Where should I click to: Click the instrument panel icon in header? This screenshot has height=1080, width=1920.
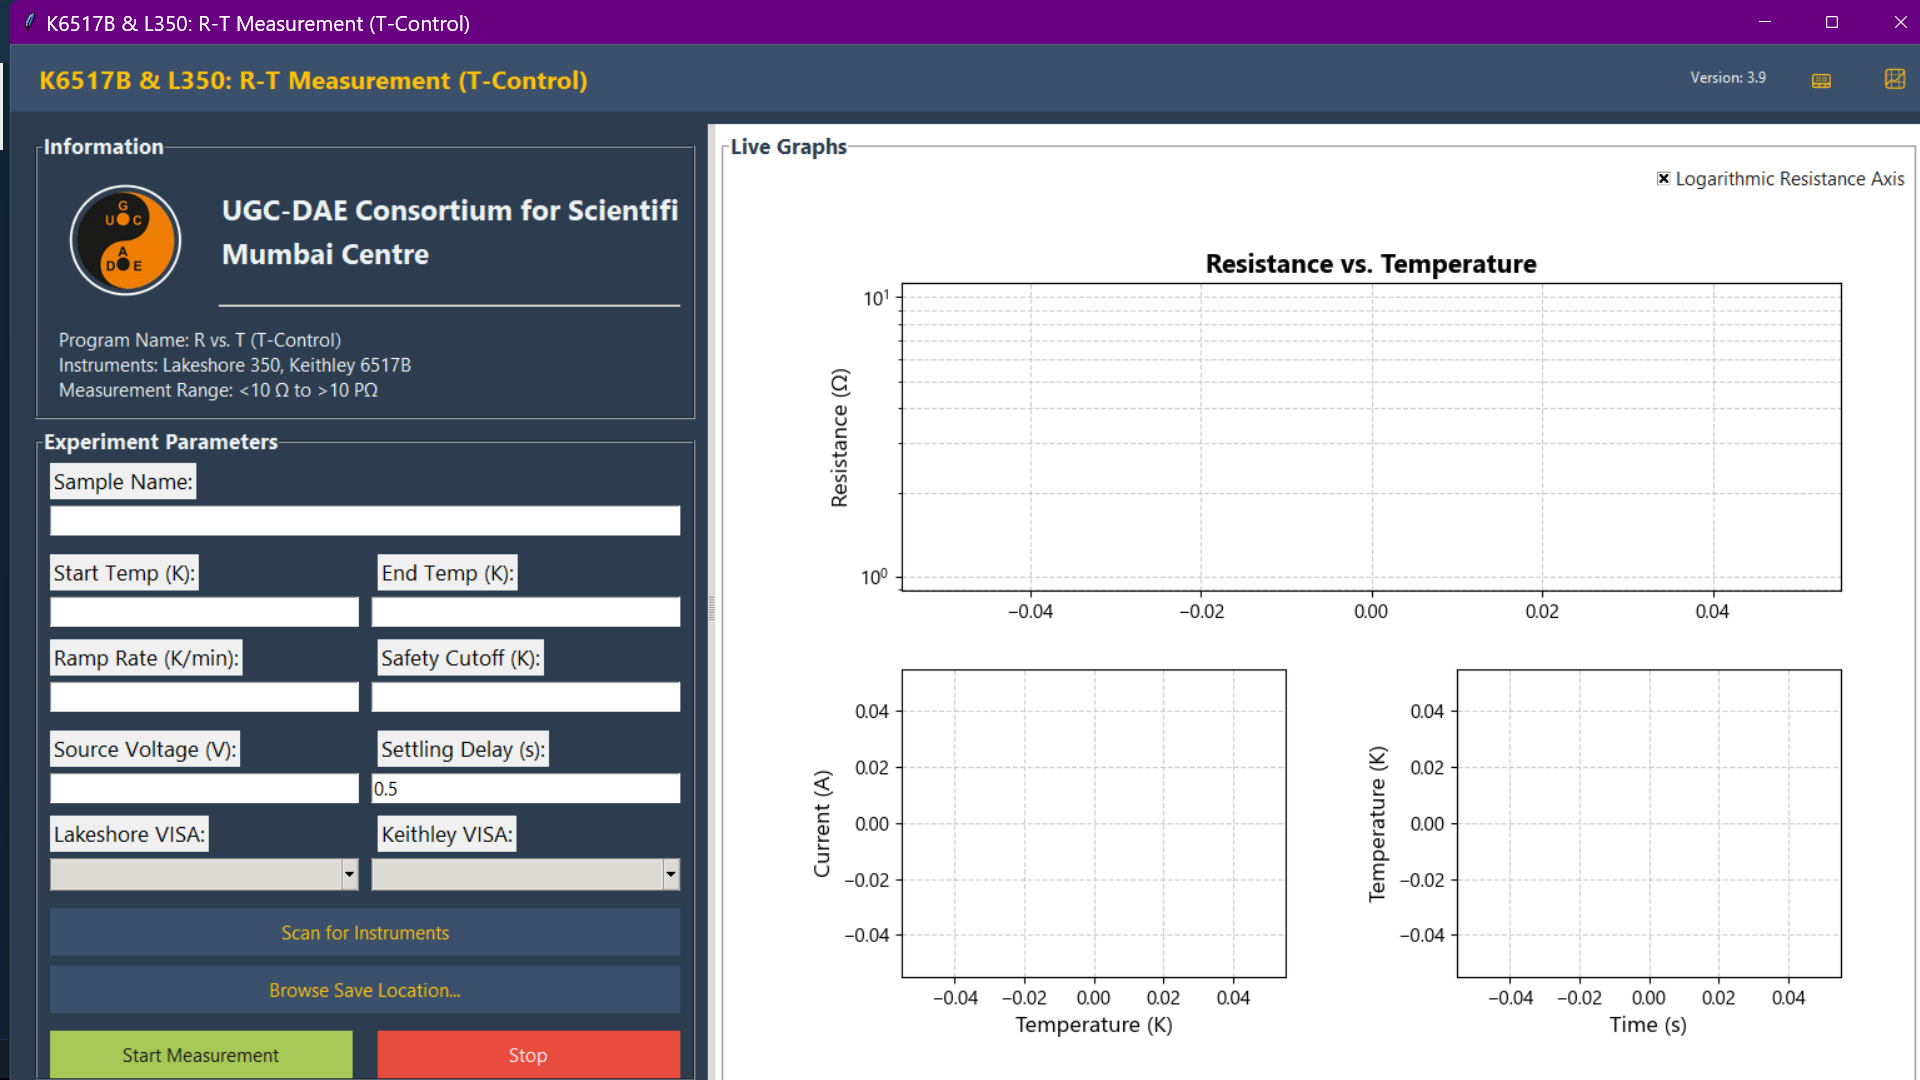click(1821, 80)
